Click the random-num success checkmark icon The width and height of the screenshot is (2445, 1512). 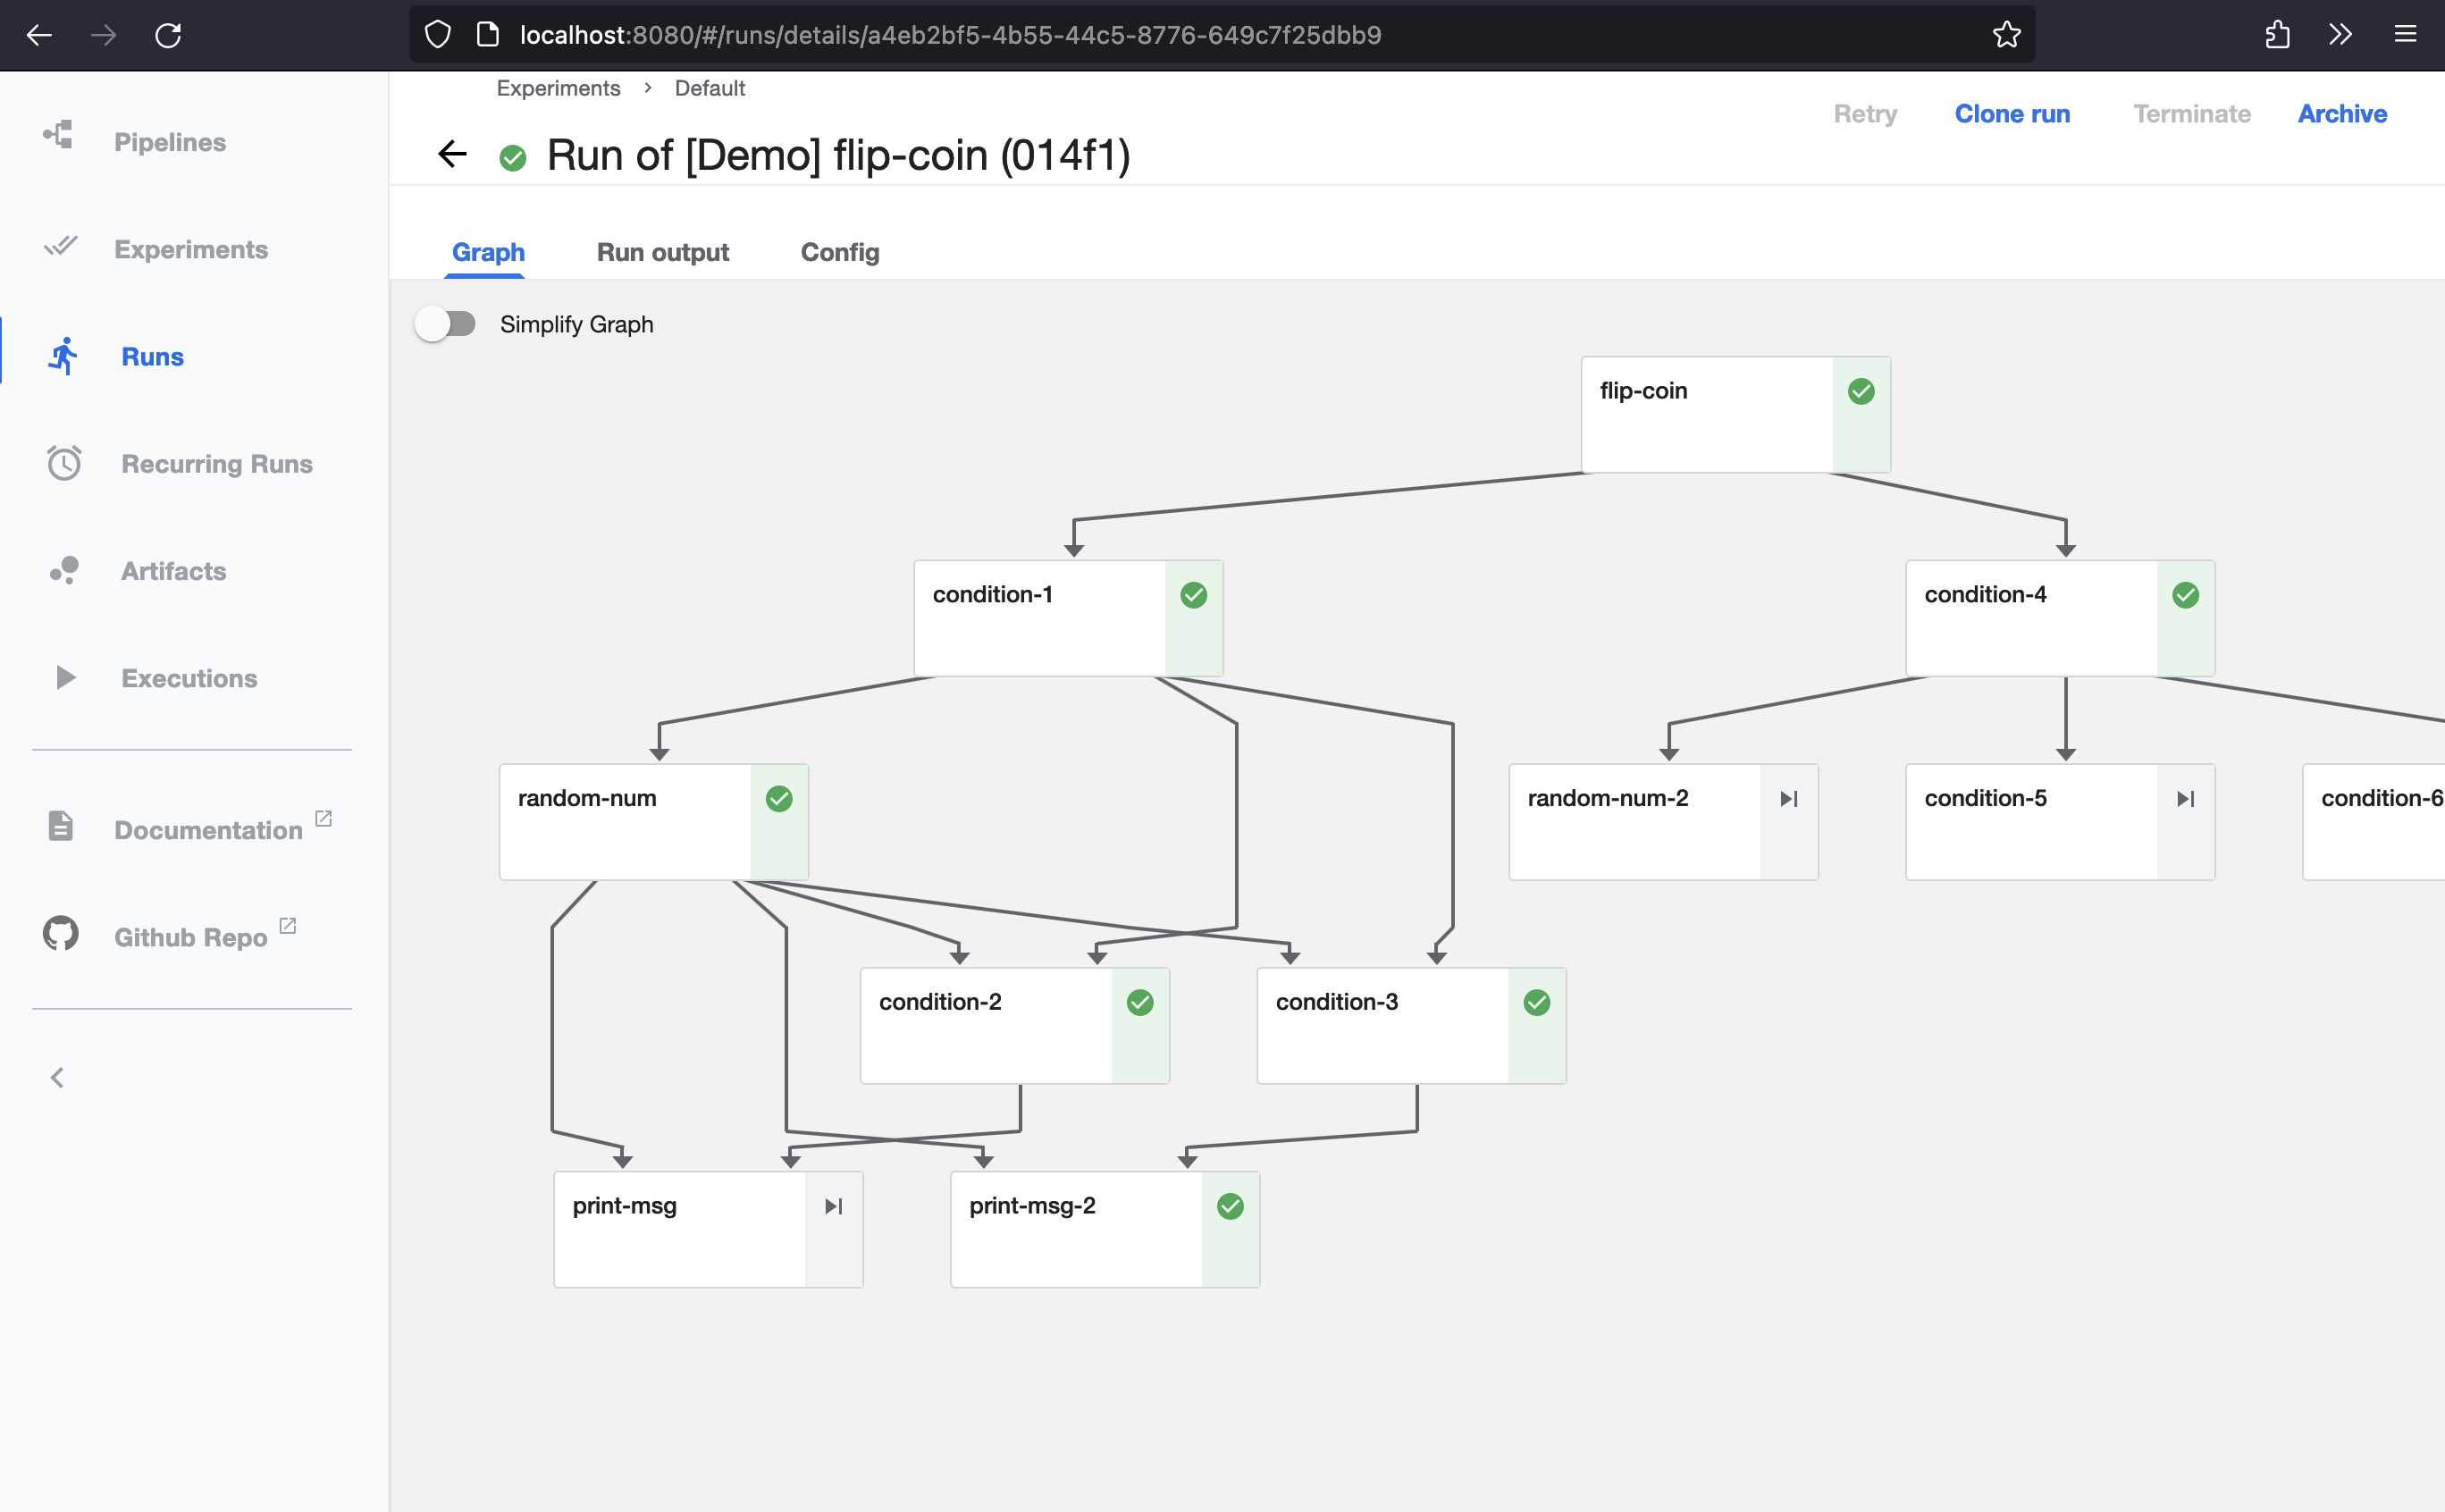(779, 798)
